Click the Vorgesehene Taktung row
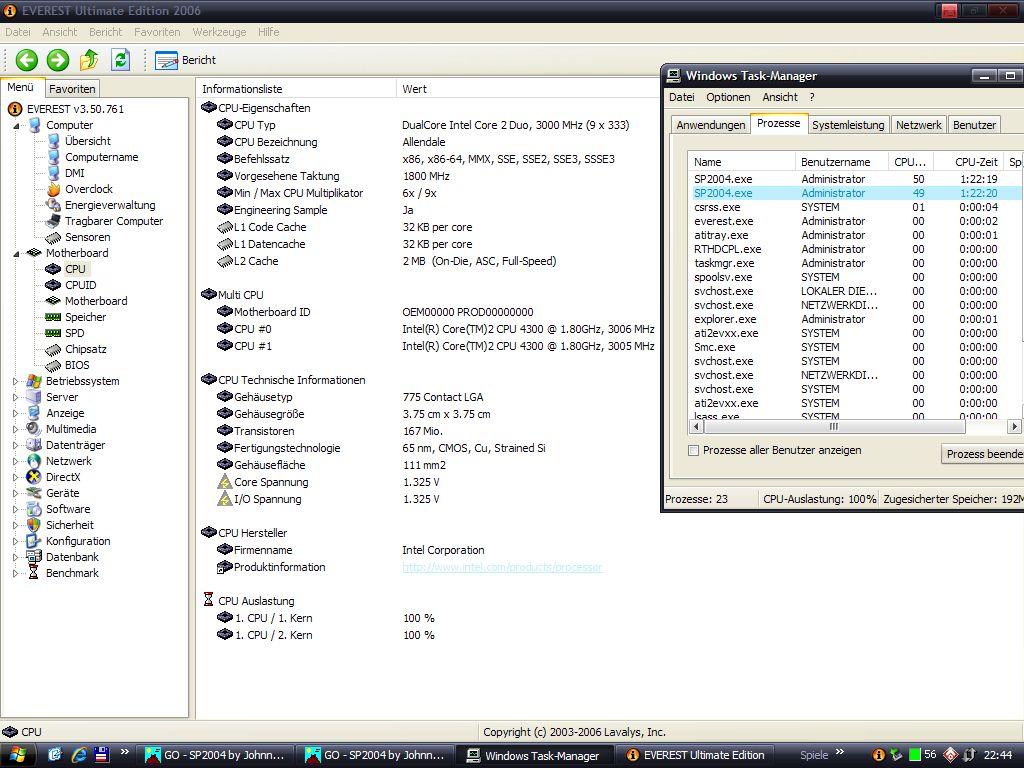The height and width of the screenshot is (768, 1024). [428, 176]
